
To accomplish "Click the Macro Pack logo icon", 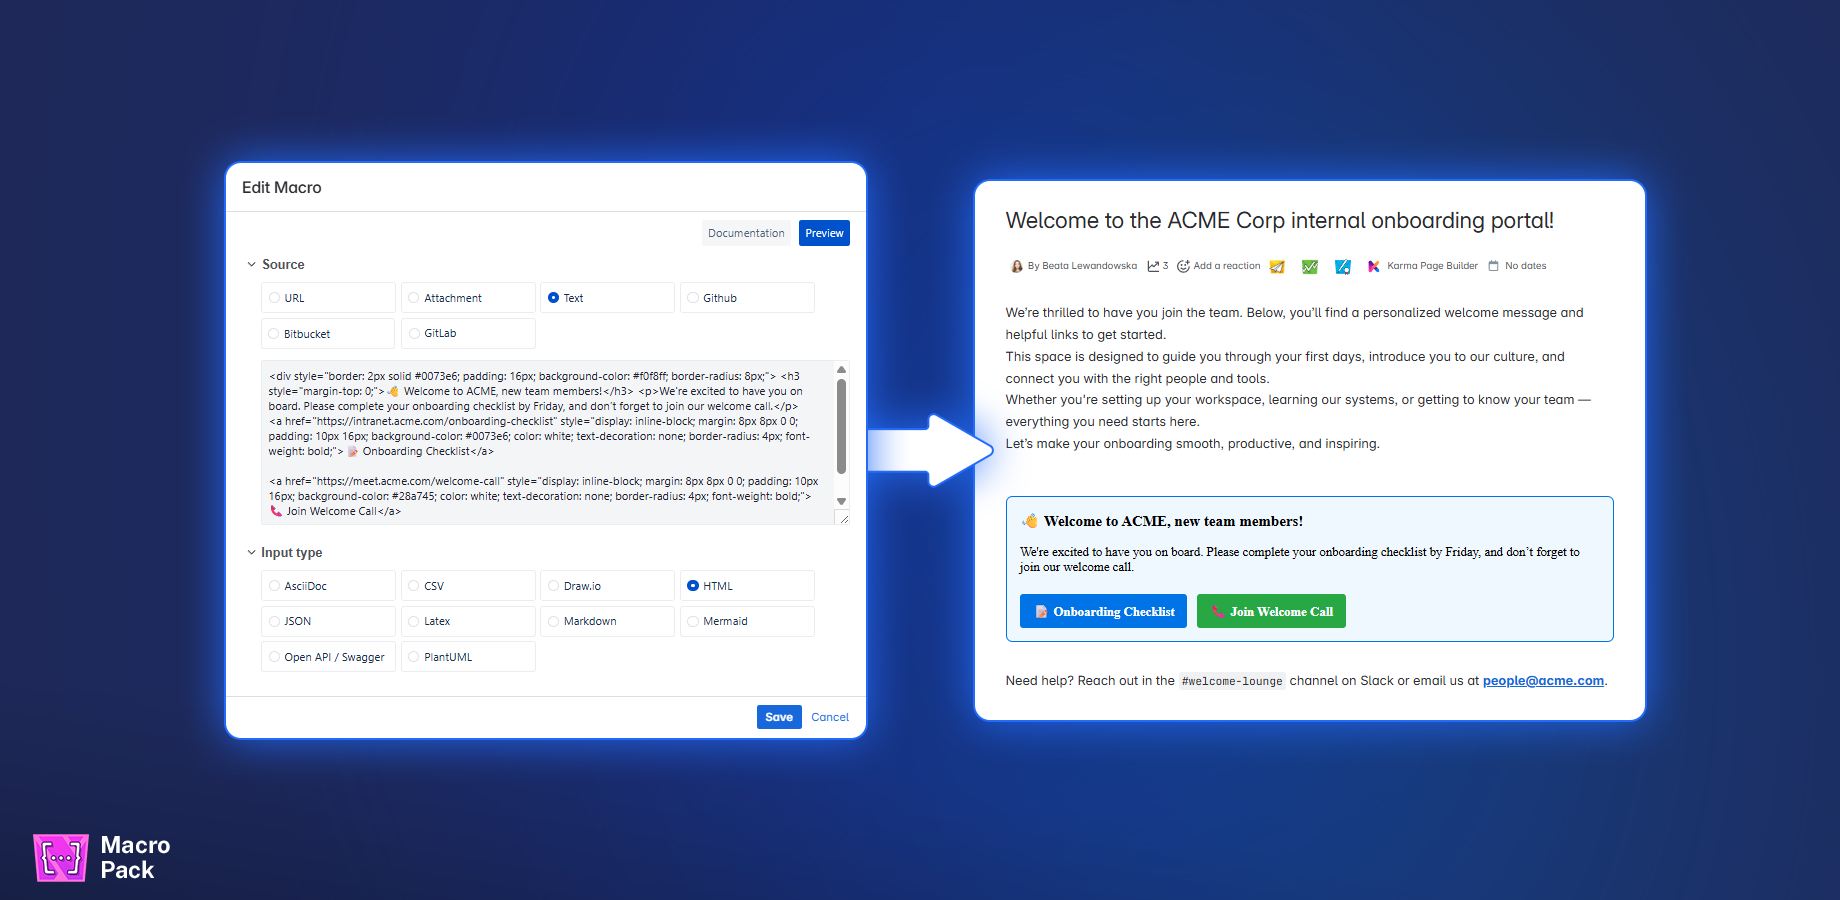I will [x=61, y=858].
